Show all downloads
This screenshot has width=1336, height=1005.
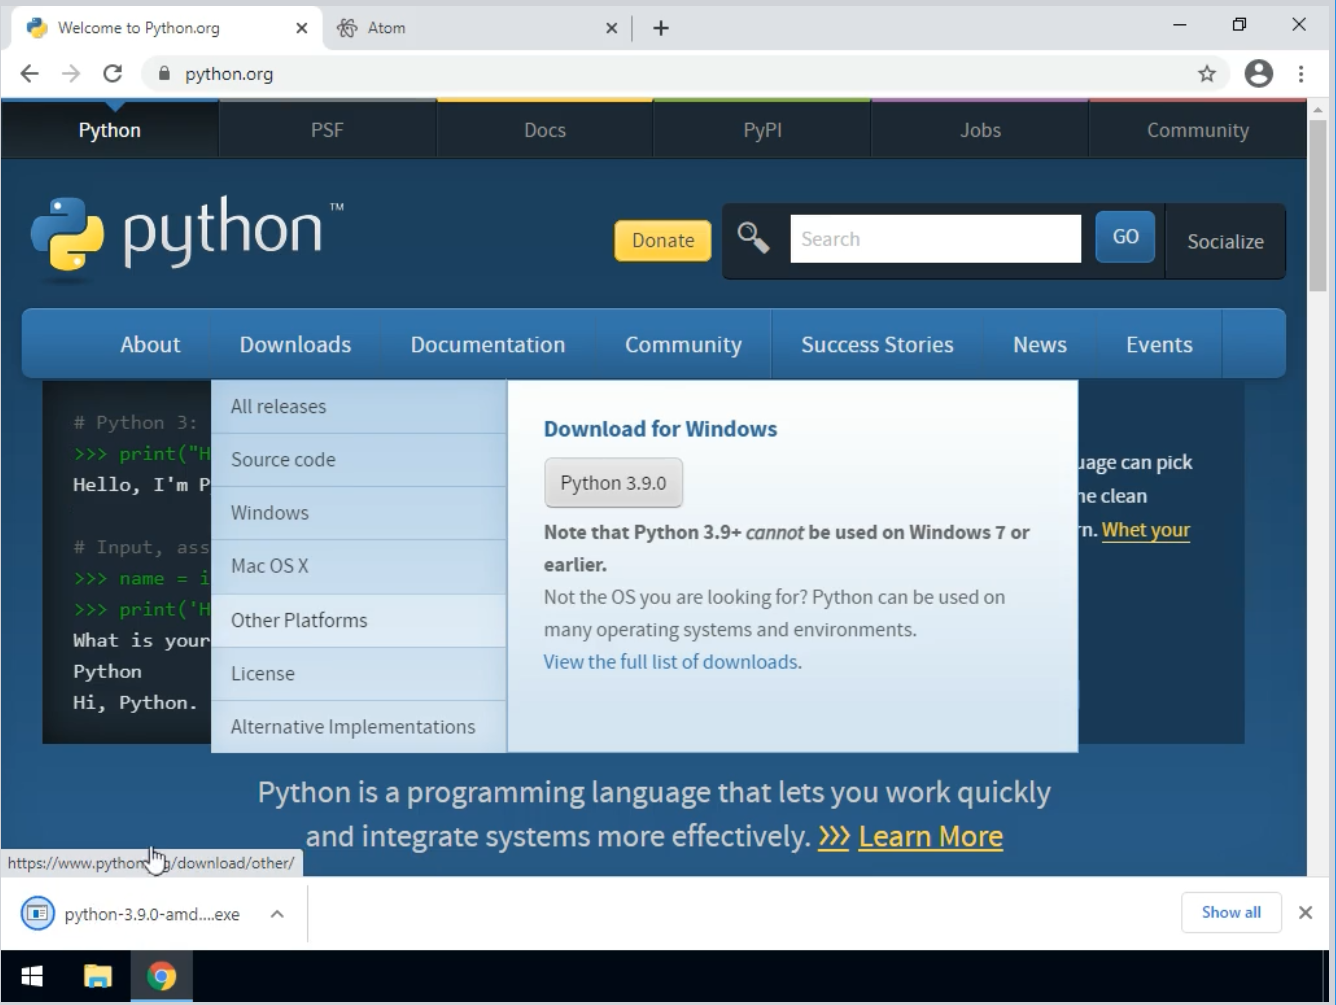[x=1231, y=912]
